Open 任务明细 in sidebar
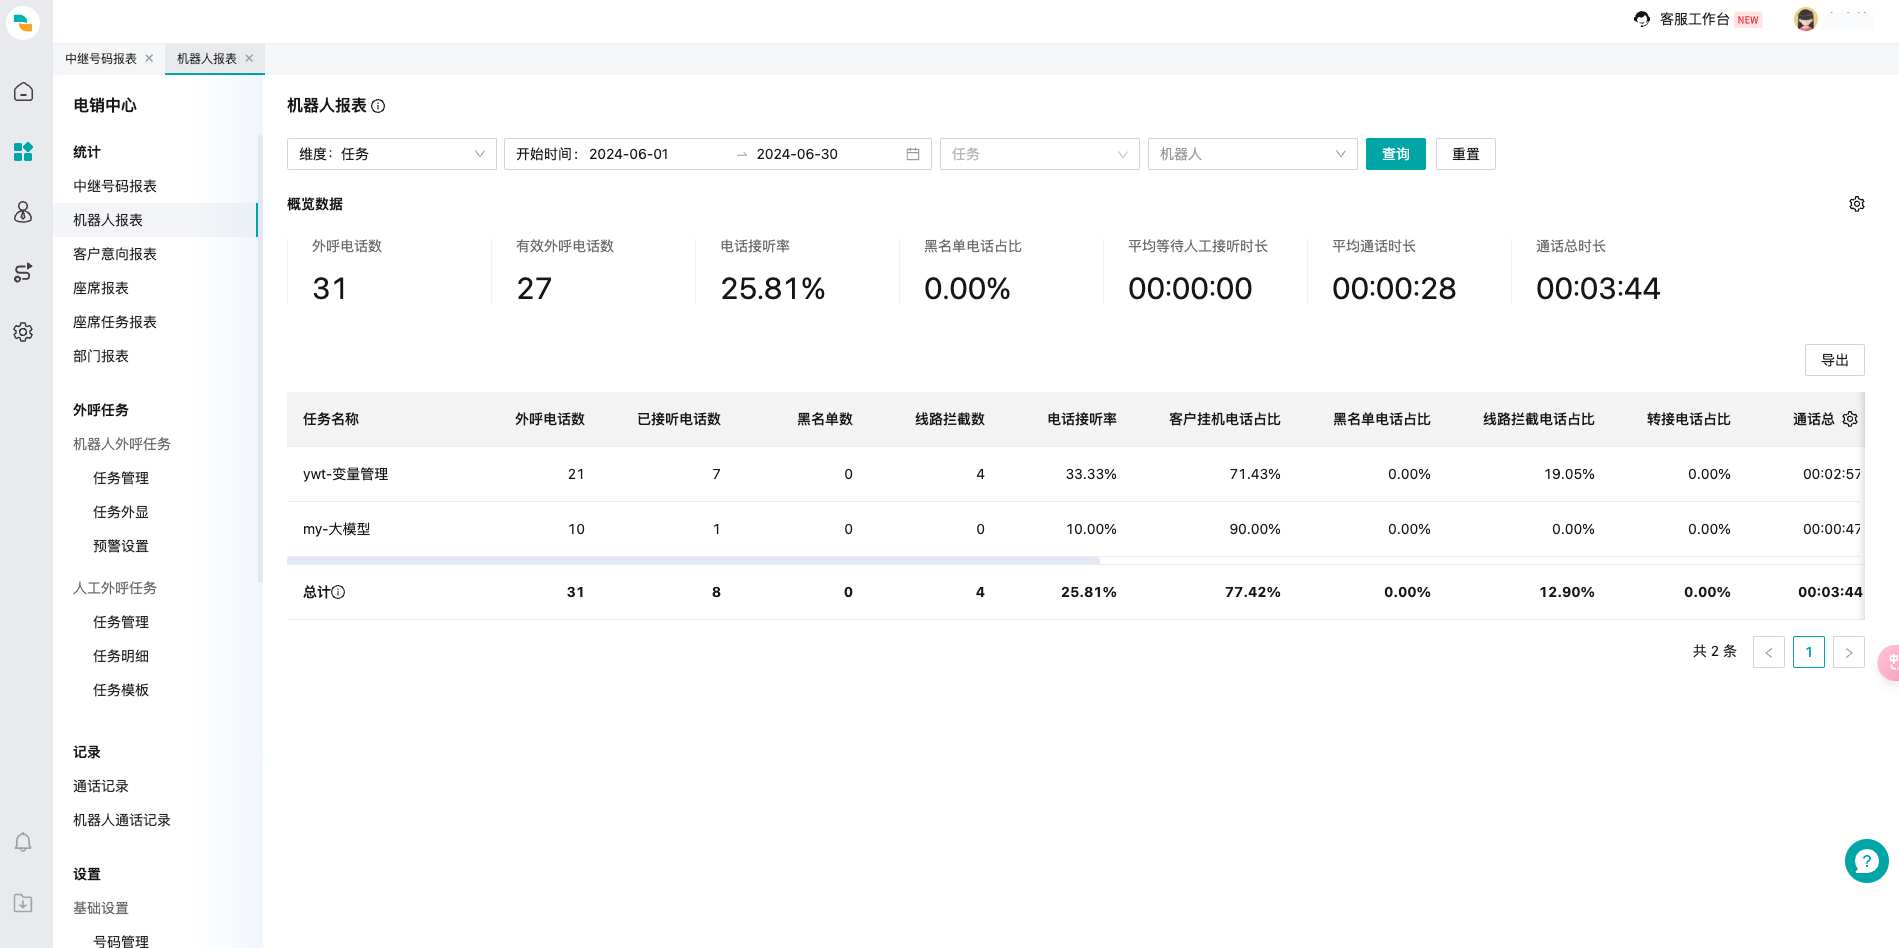This screenshot has height=948, width=1899. [121, 656]
